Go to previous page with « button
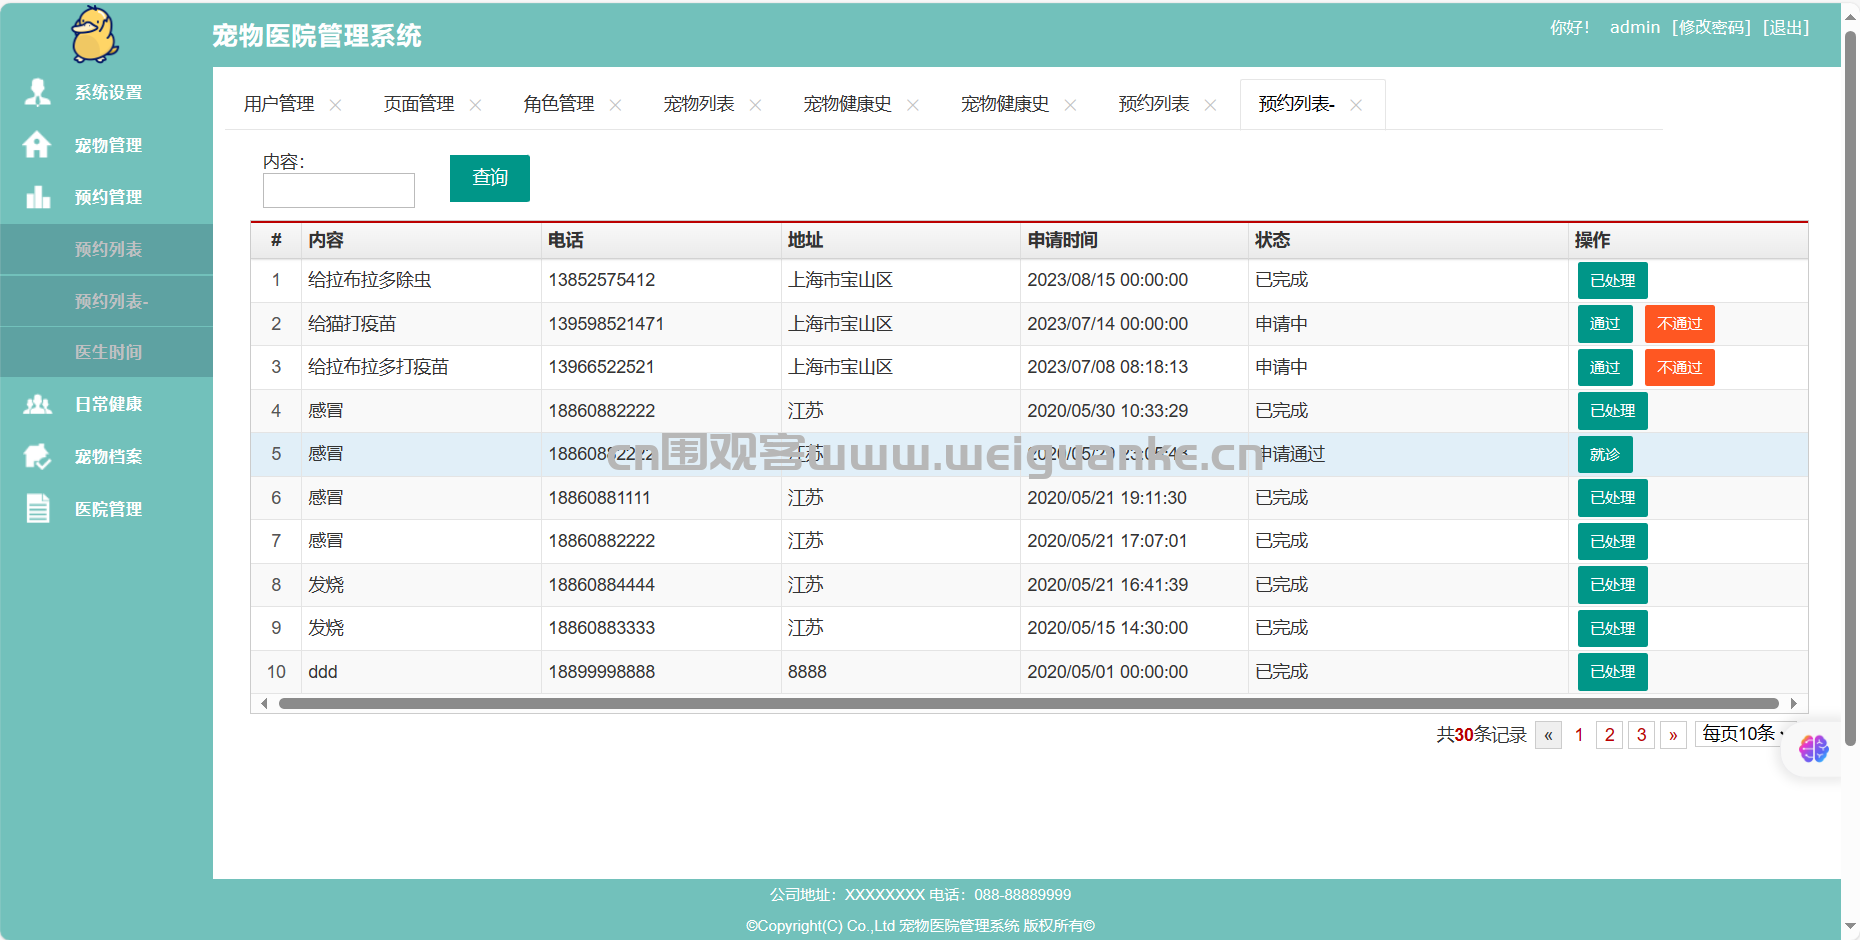 click(x=1548, y=735)
